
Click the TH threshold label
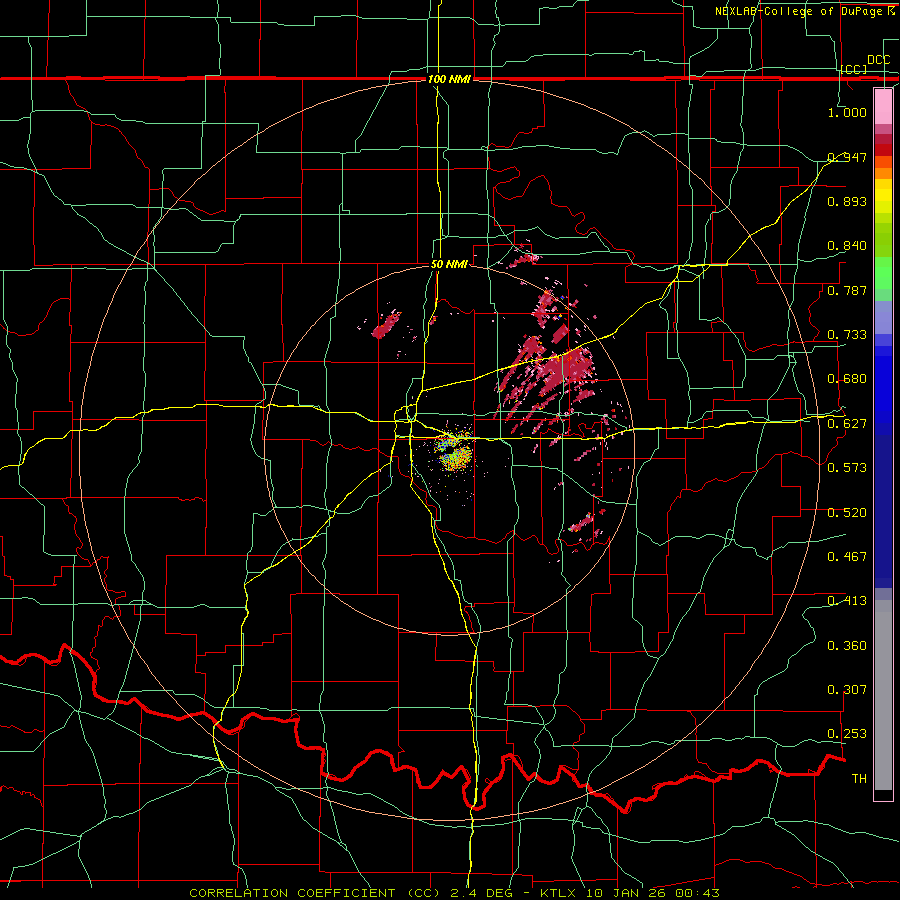click(859, 779)
